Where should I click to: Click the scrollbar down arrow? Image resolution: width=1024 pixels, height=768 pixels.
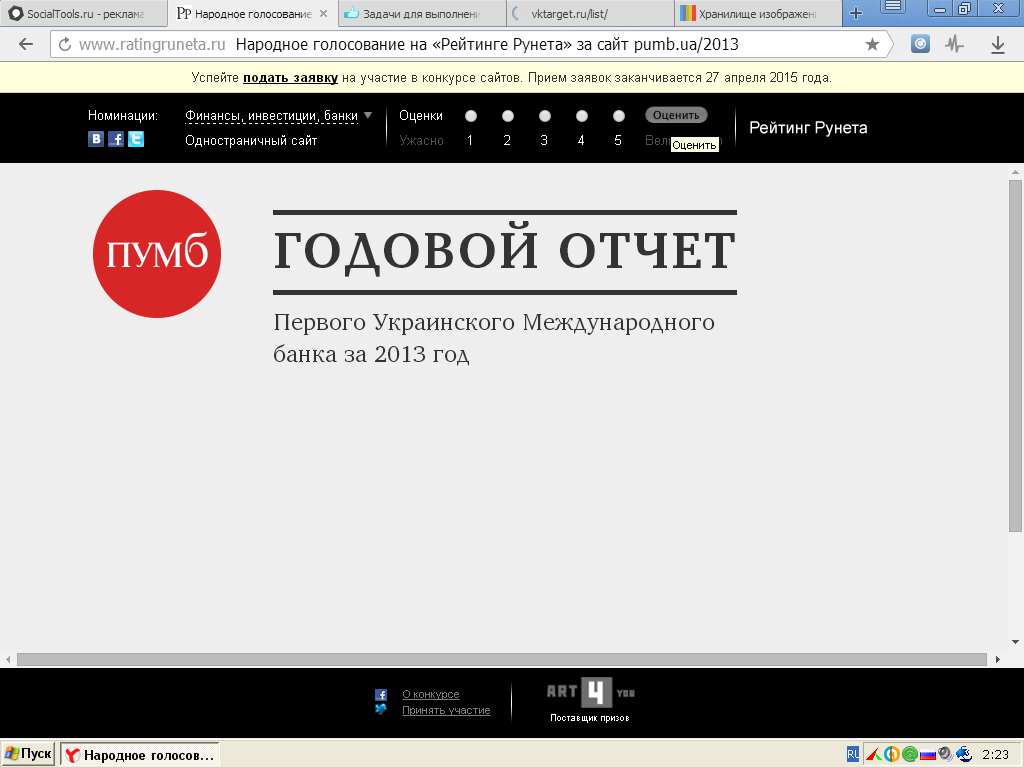(x=1015, y=642)
